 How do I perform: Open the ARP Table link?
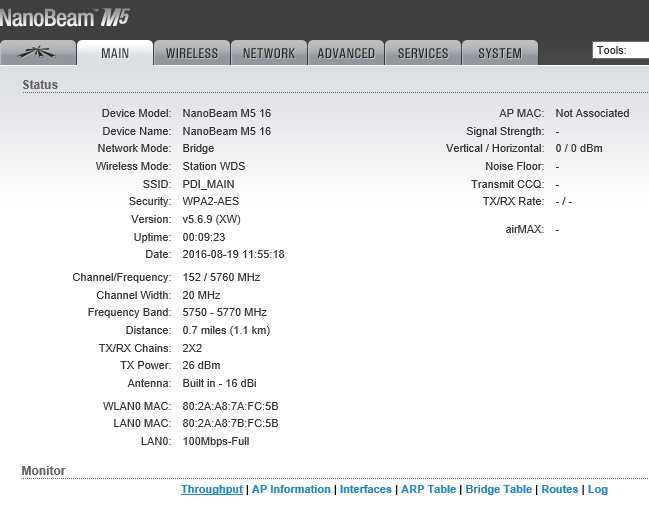click(428, 489)
